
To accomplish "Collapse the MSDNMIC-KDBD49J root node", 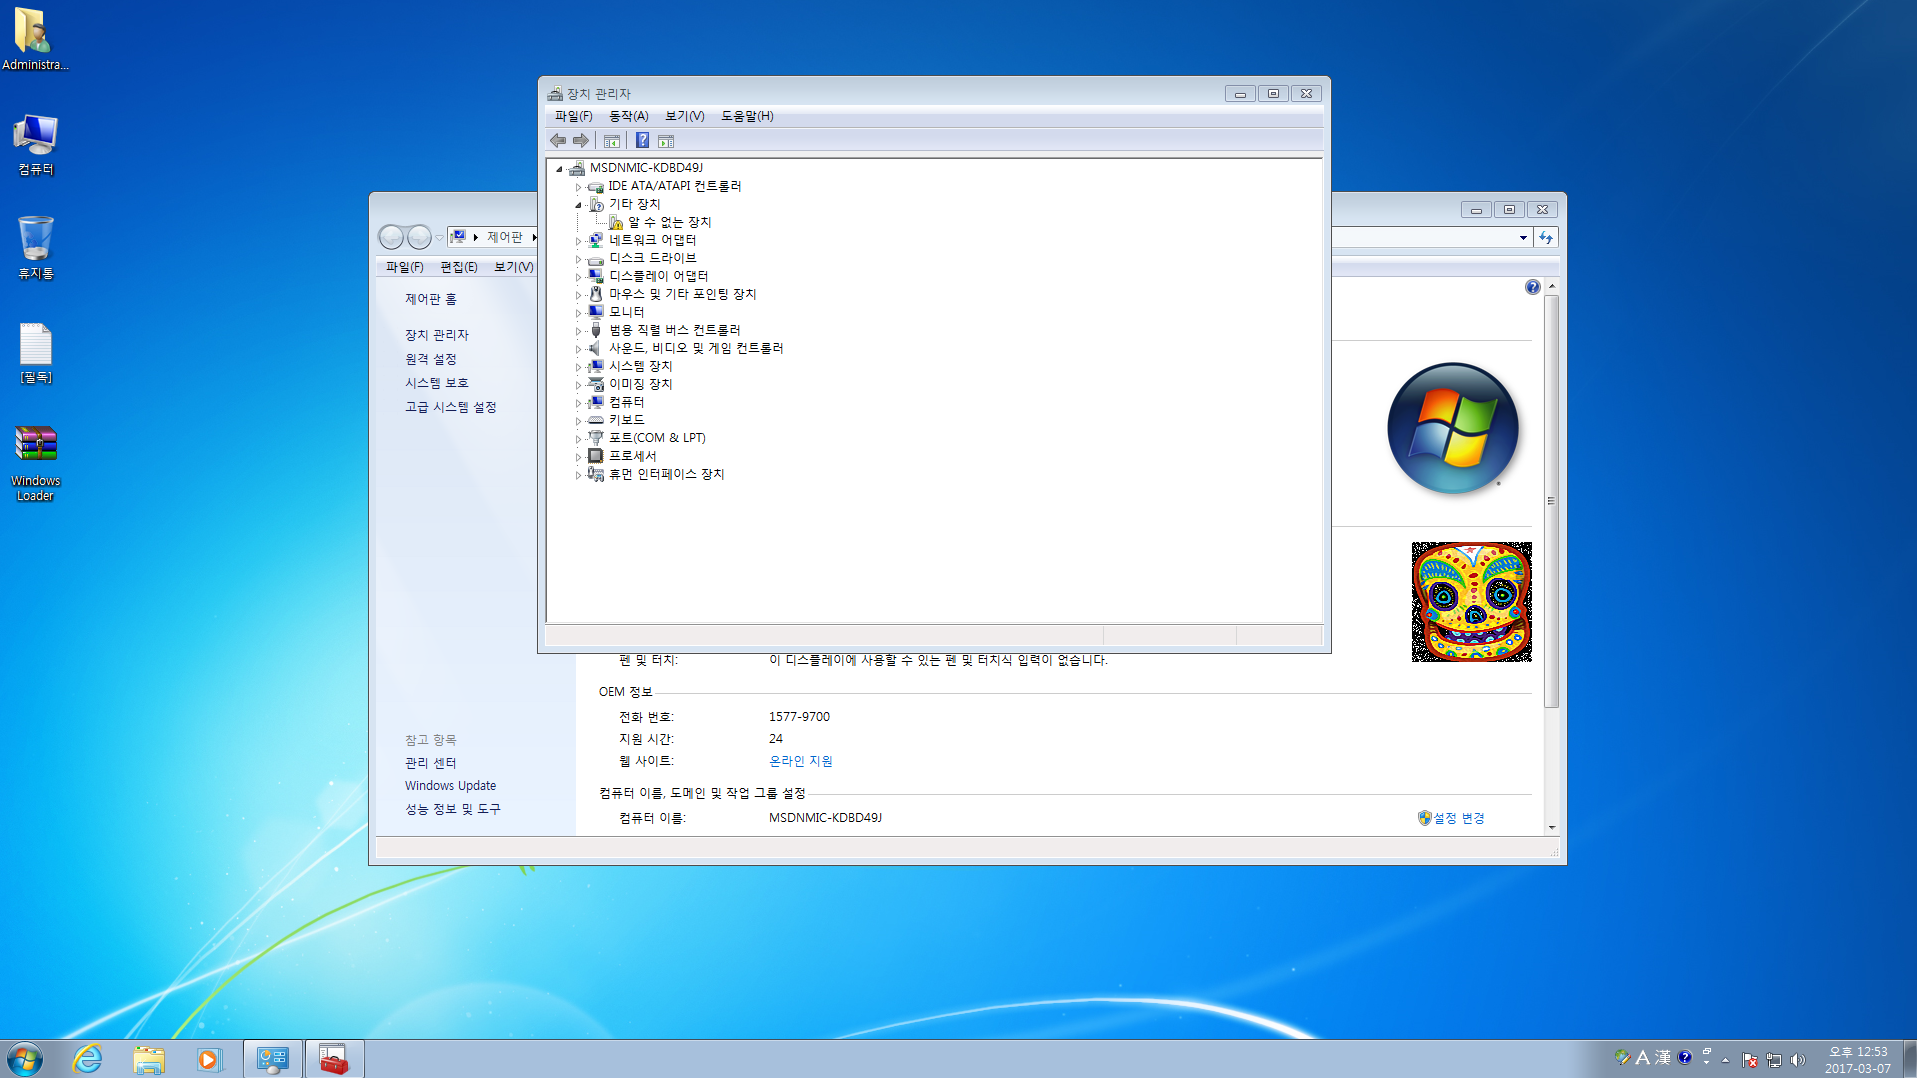I will (559, 169).
